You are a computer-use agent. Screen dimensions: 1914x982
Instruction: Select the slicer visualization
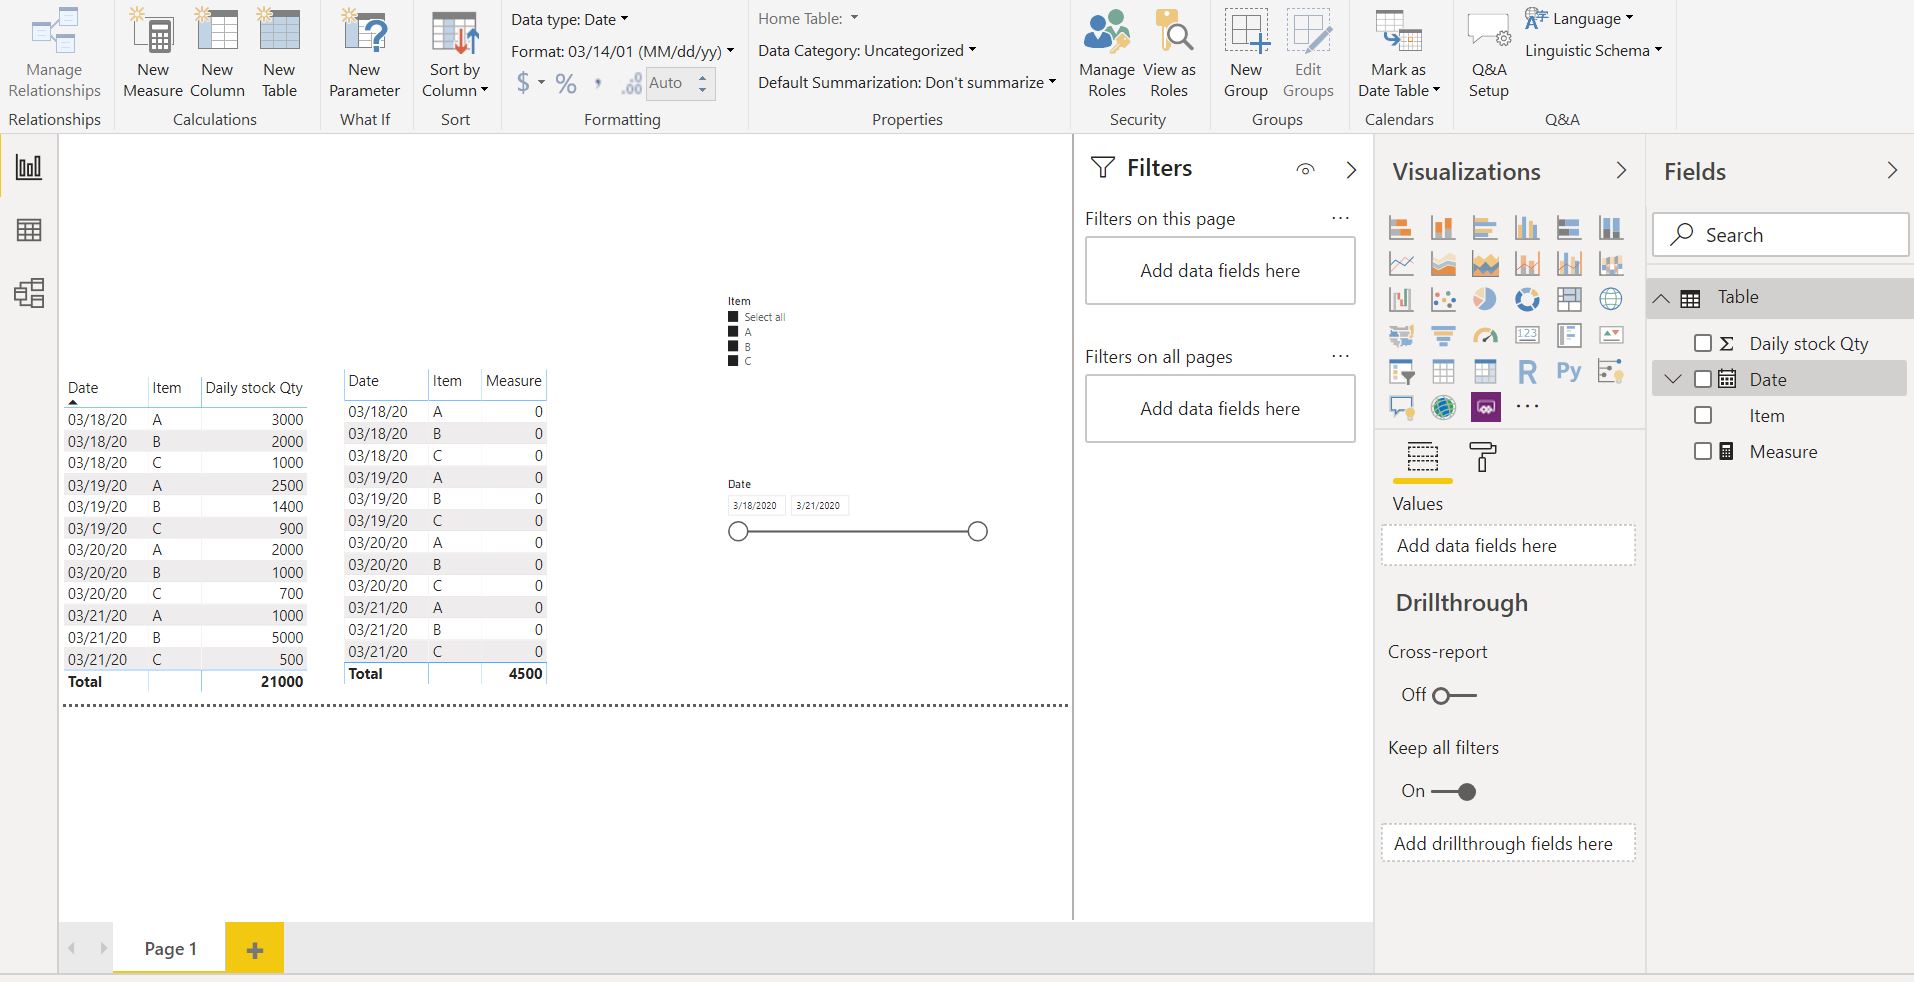(x=1401, y=372)
